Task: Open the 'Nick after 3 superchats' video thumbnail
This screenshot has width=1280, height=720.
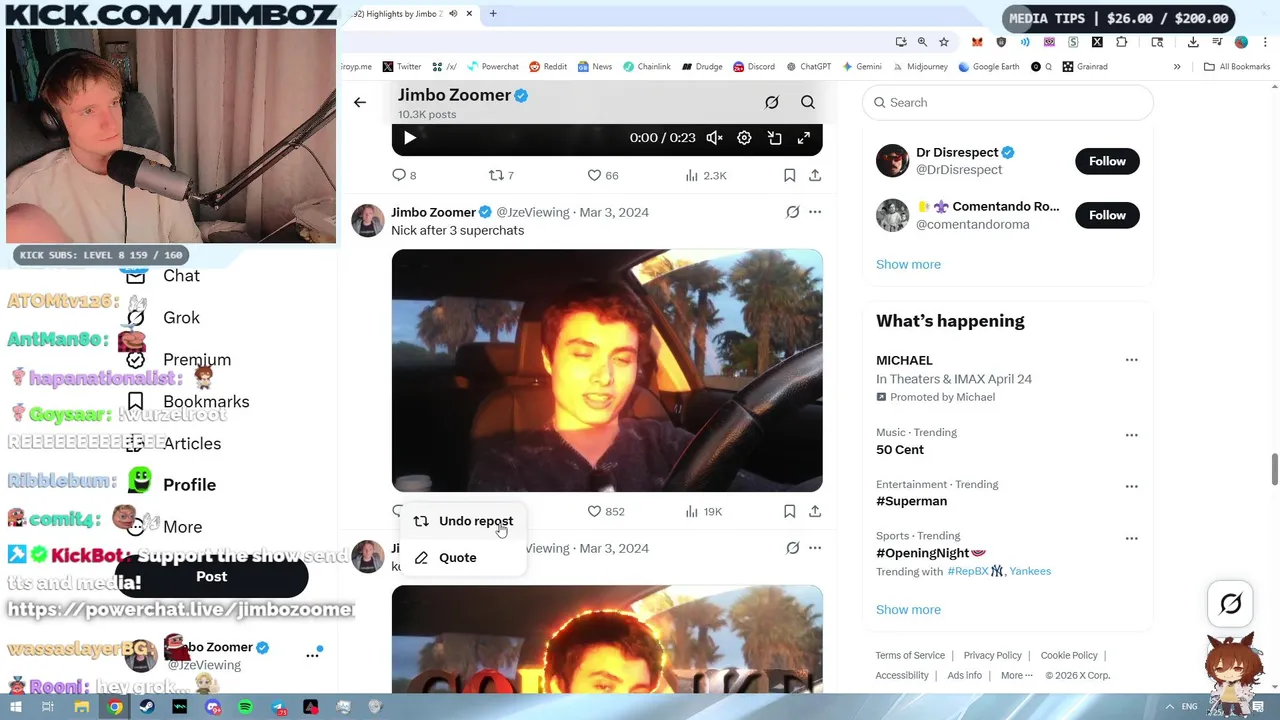Action: [x=607, y=370]
